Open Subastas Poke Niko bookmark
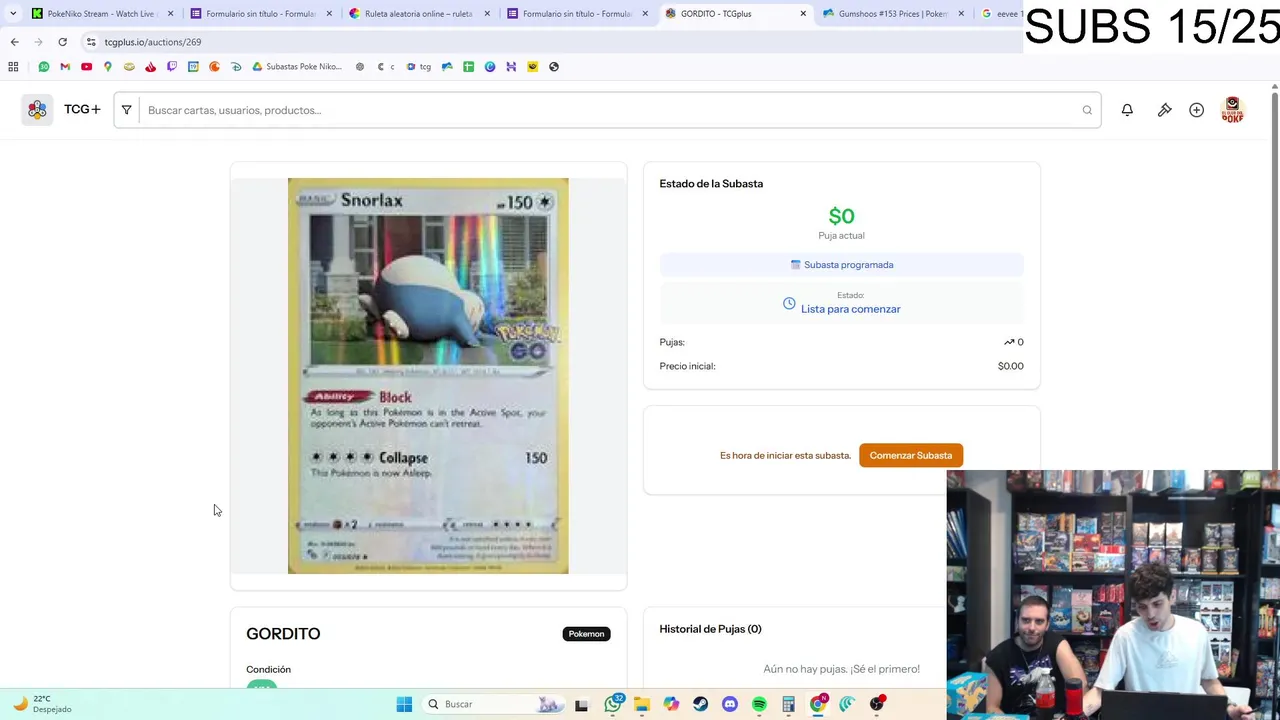1280x720 pixels. pyautogui.click(x=296, y=67)
